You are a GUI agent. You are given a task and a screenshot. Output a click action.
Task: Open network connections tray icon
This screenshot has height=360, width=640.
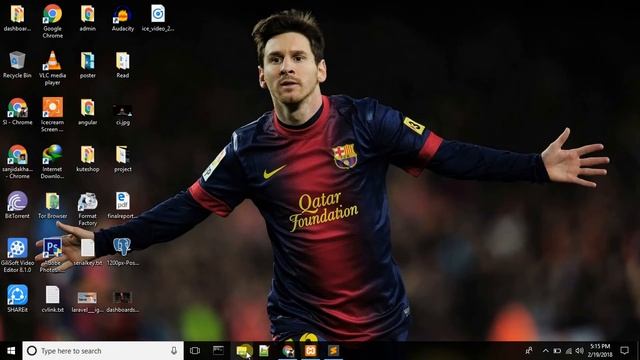(569, 351)
